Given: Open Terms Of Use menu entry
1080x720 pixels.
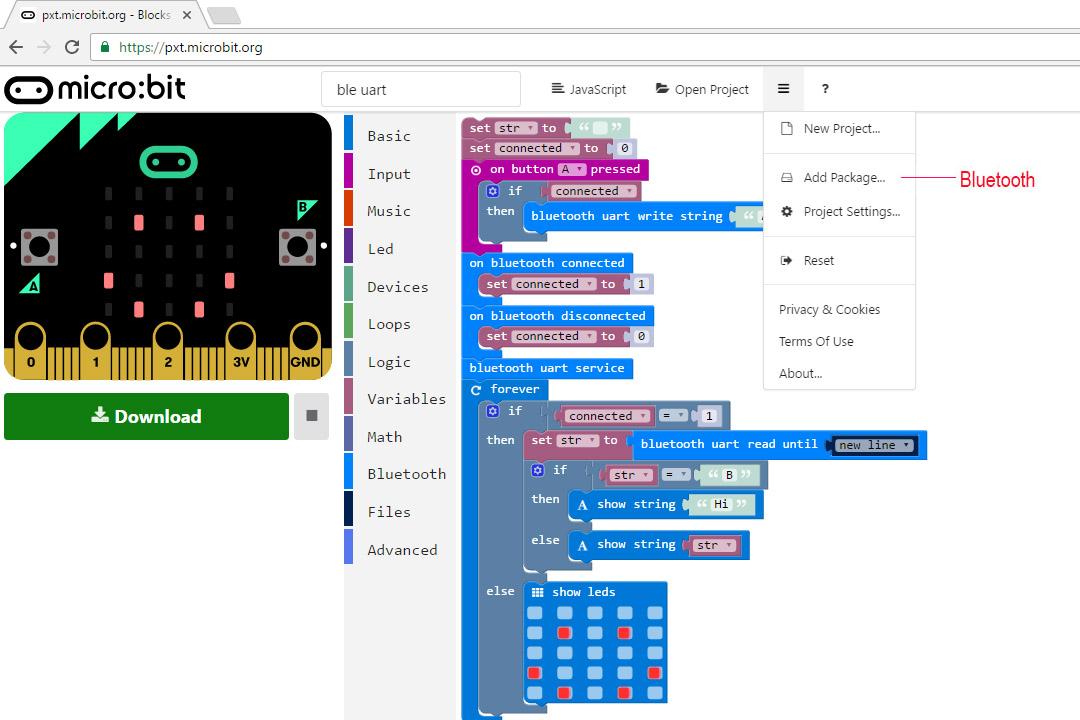Looking at the screenshot, I should coord(839,342).
